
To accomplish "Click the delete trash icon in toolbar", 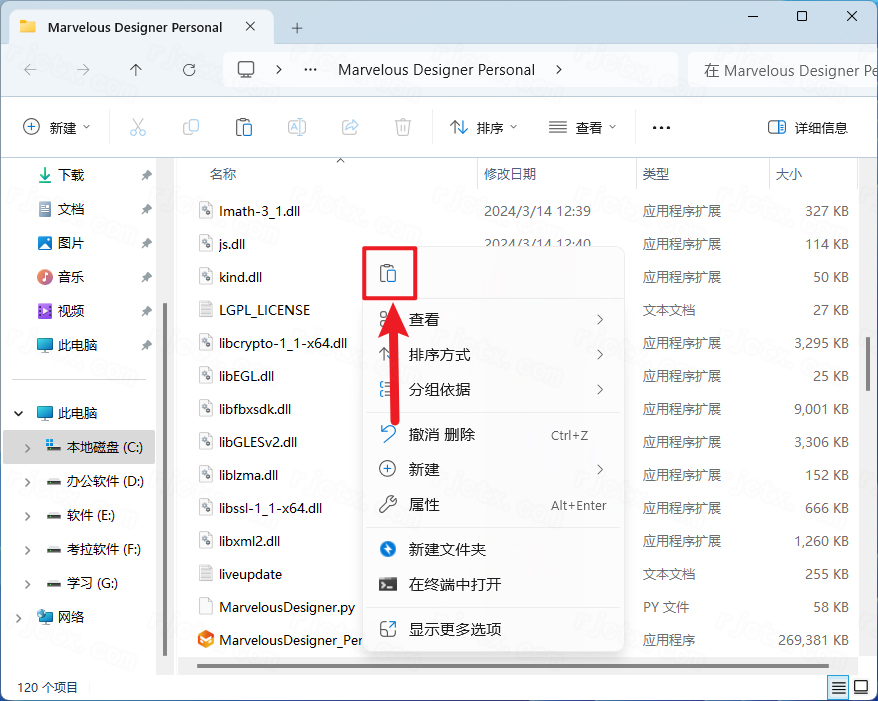I will tap(402, 127).
